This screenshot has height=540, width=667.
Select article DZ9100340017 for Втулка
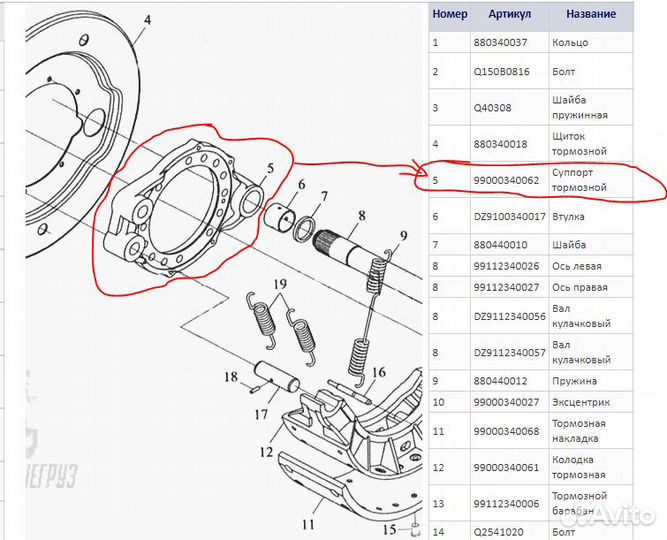(x=510, y=216)
